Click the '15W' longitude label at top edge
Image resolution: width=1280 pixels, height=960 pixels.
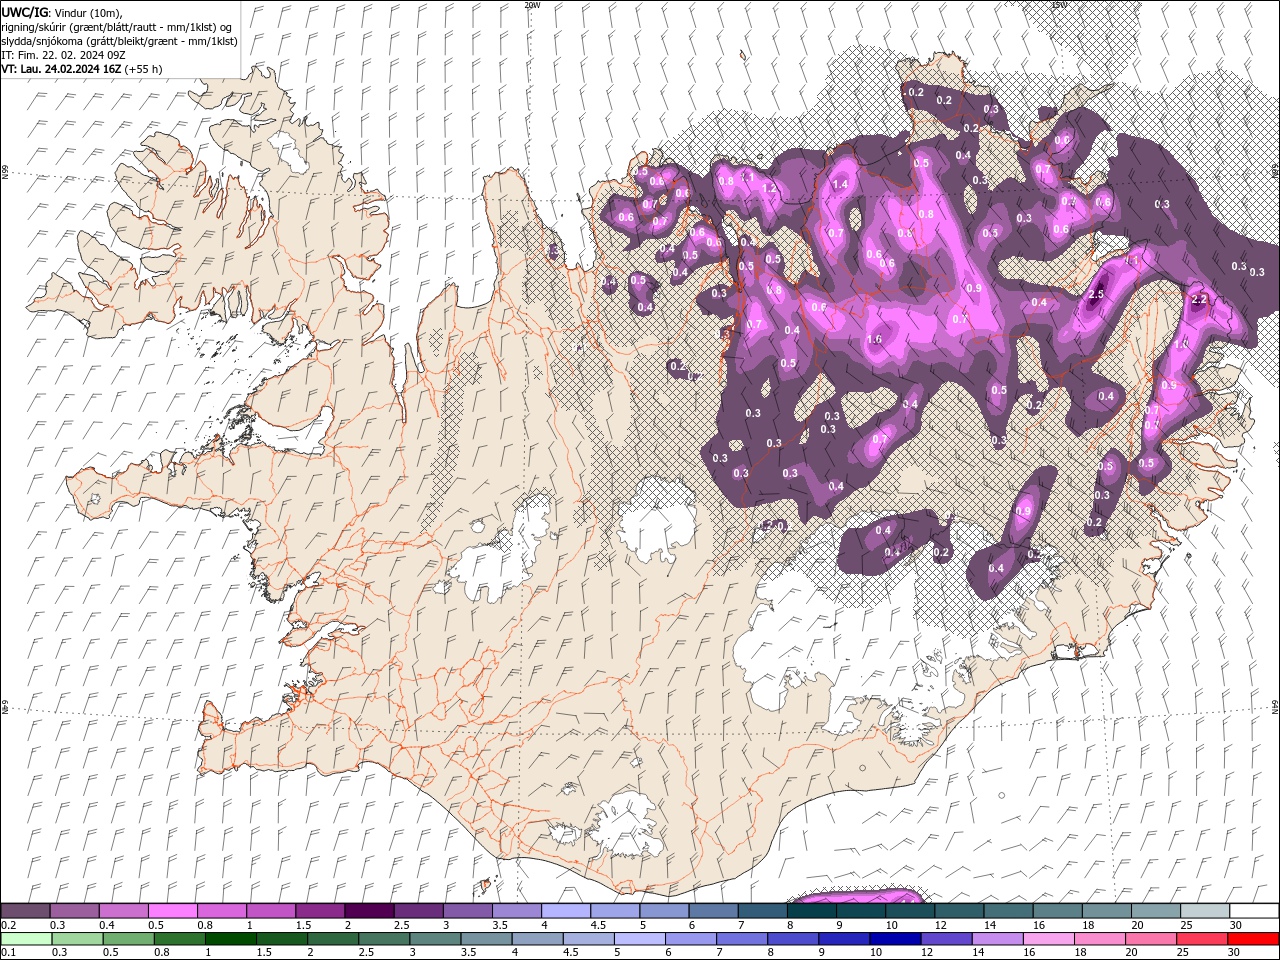[x=1059, y=5]
